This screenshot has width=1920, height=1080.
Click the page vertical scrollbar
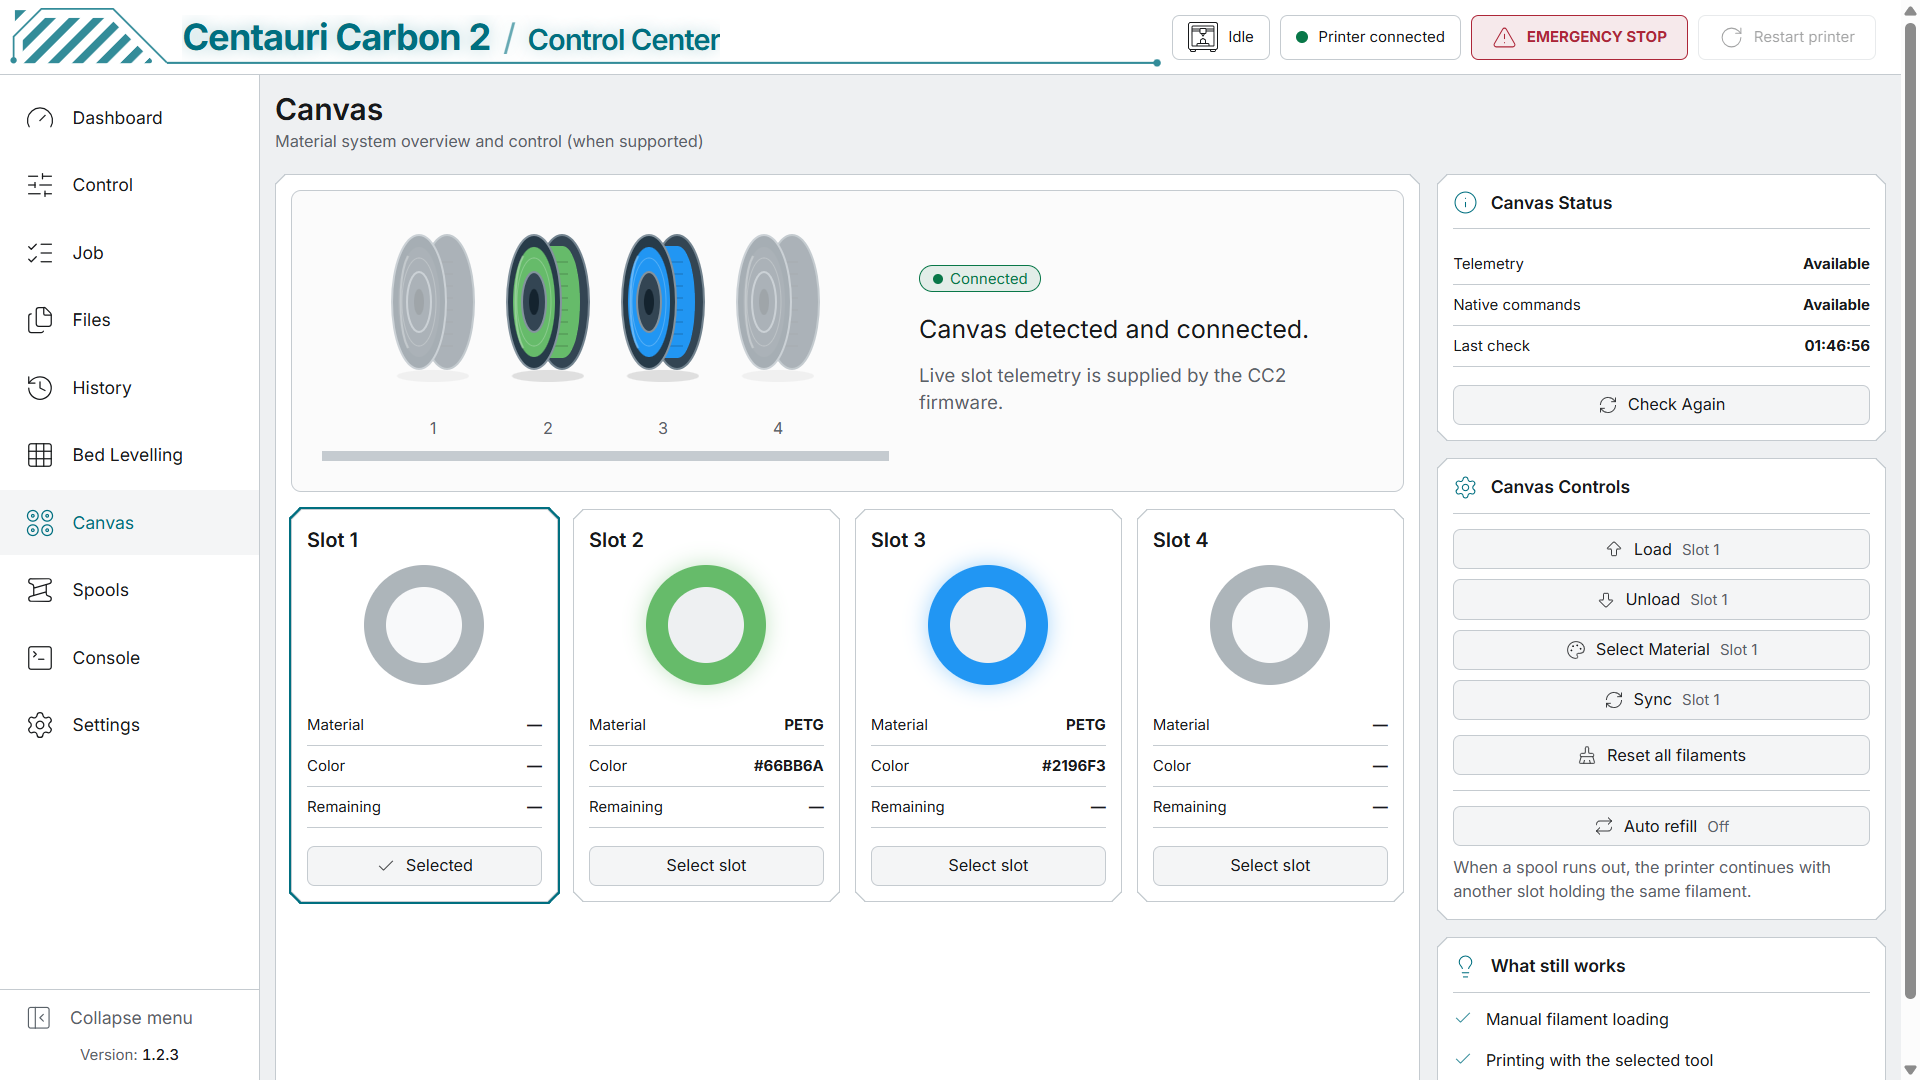[x=1910, y=510]
